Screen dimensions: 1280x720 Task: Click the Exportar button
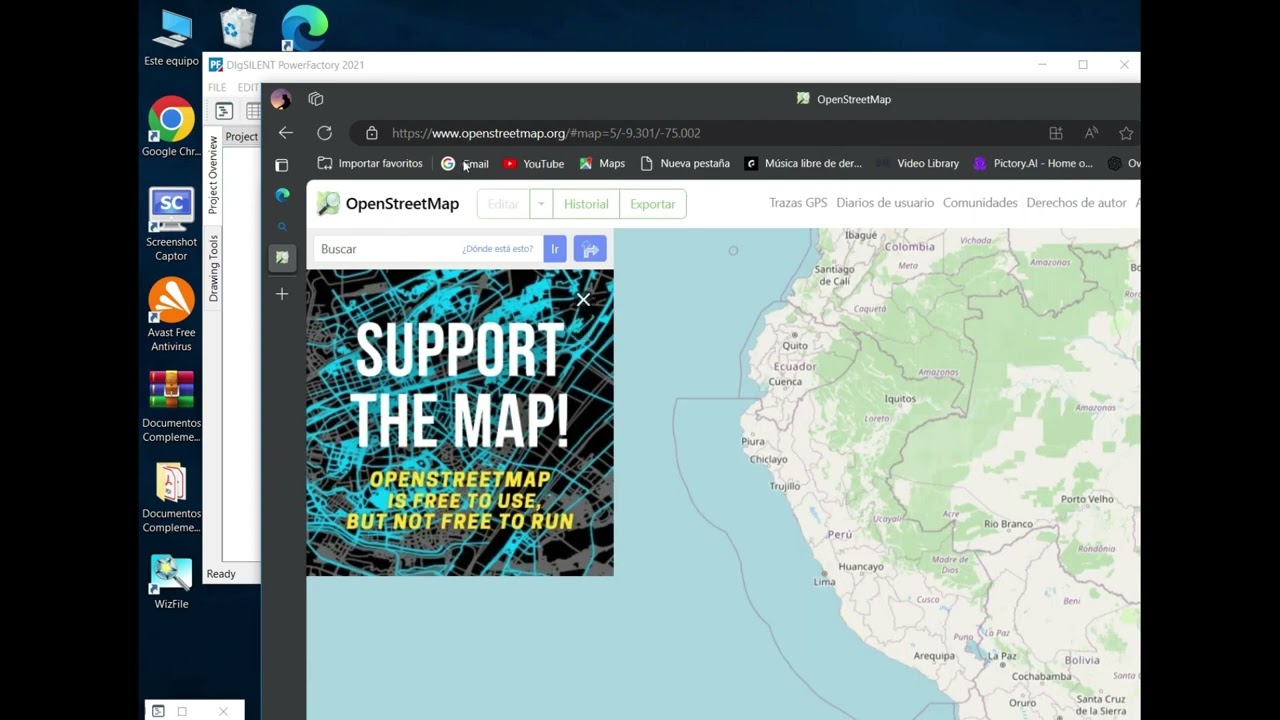653,204
